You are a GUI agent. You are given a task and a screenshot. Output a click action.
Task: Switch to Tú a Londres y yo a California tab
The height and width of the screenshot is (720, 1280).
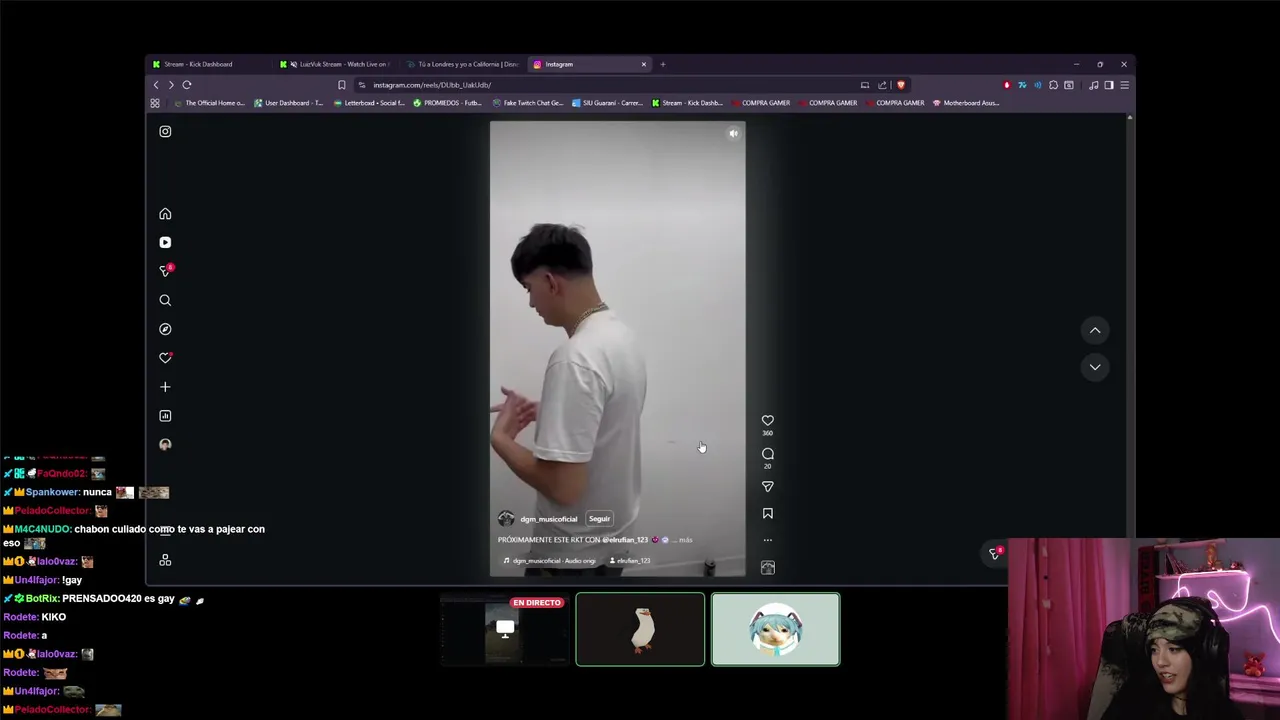click(464, 64)
